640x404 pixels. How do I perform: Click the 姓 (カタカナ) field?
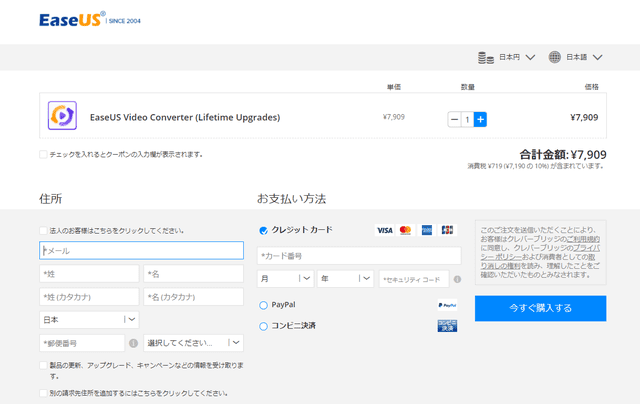(89, 297)
